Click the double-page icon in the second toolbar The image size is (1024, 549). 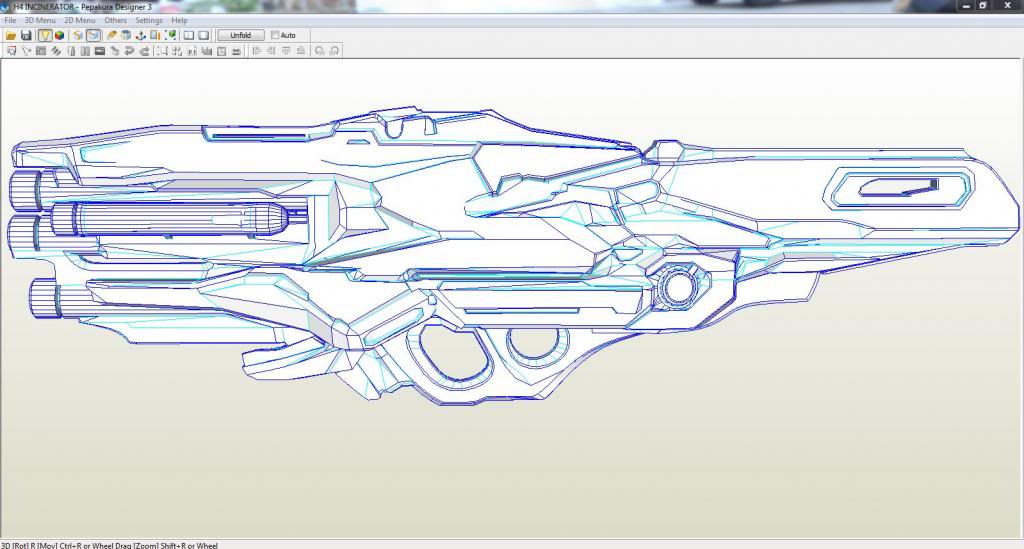pyautogui.click(x=85, y=51)
